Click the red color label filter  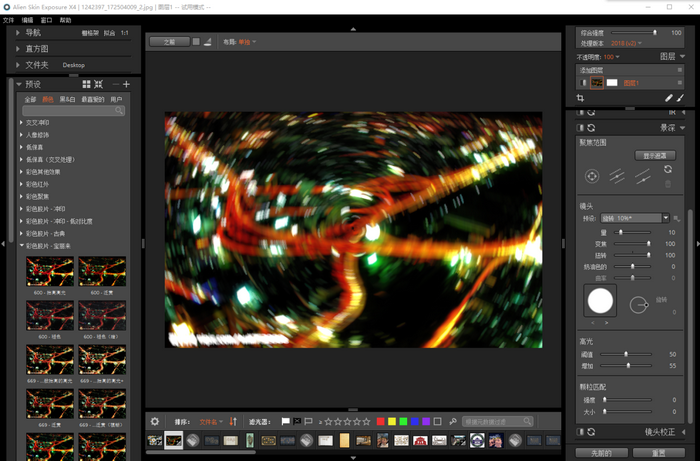click(x=380, y=422)
